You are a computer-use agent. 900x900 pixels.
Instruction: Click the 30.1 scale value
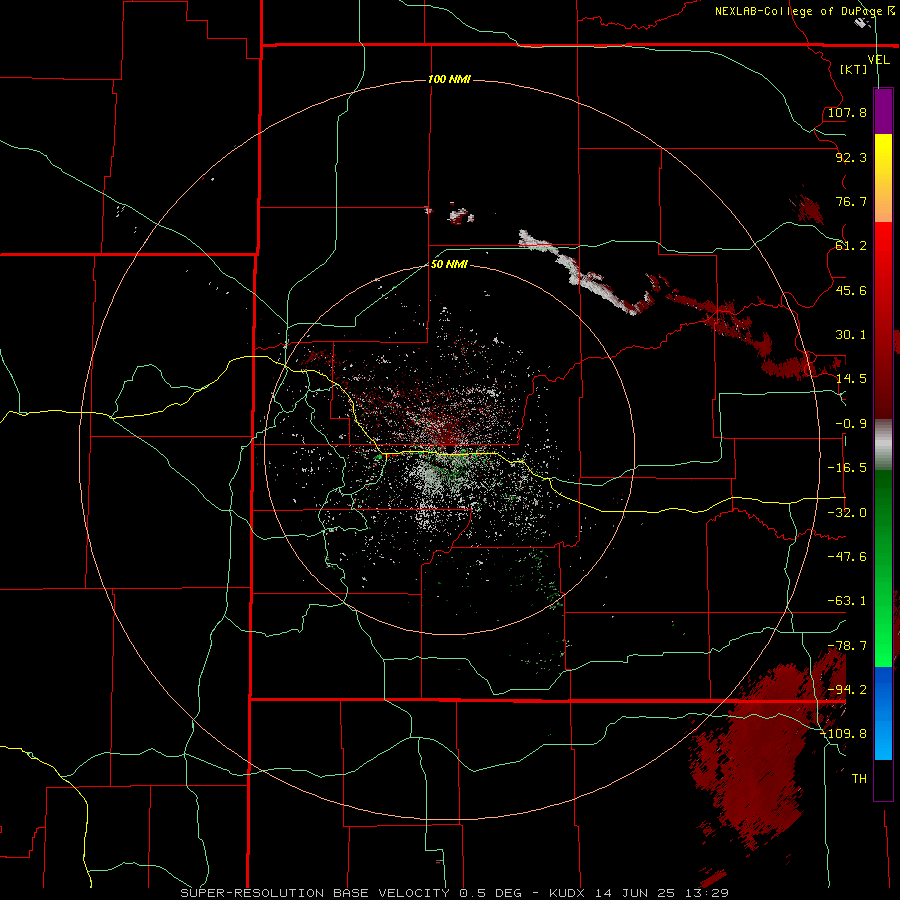point(851,335)
